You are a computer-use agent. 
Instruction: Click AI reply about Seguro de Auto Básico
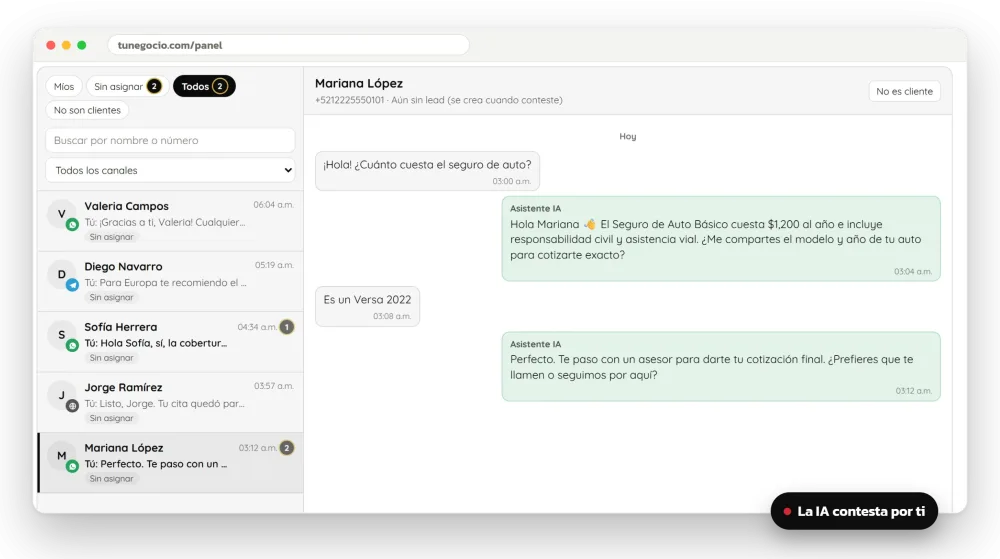[721, 238]
